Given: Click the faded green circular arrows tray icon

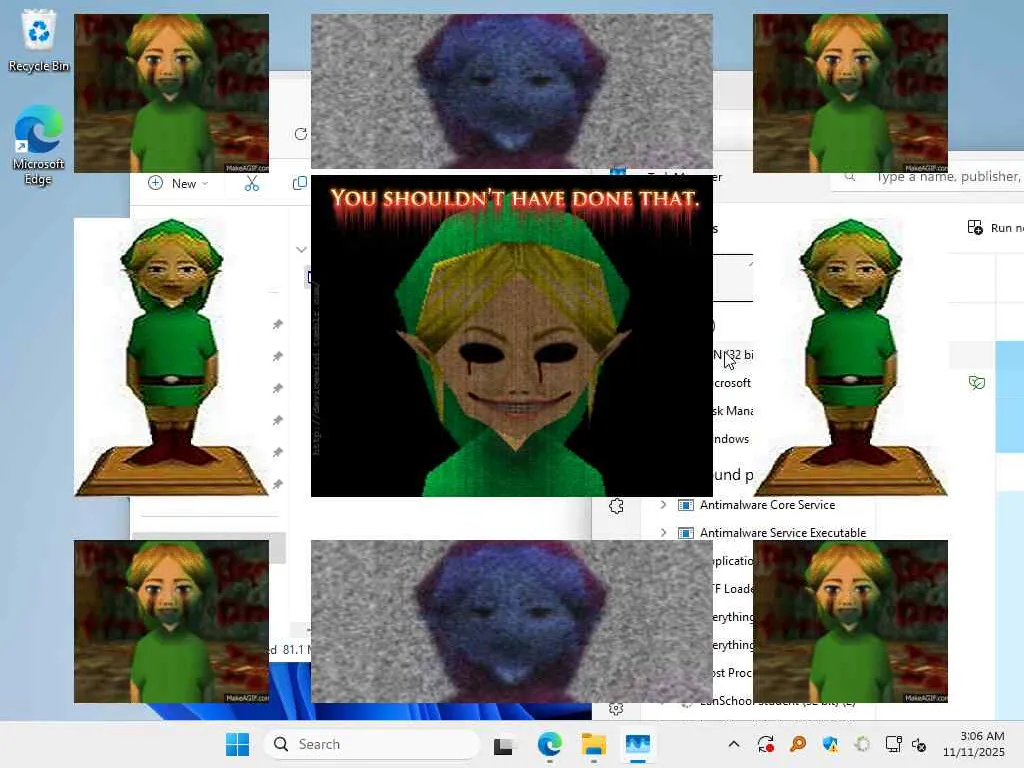Looking at the screenshot, I should click(862, 744).
